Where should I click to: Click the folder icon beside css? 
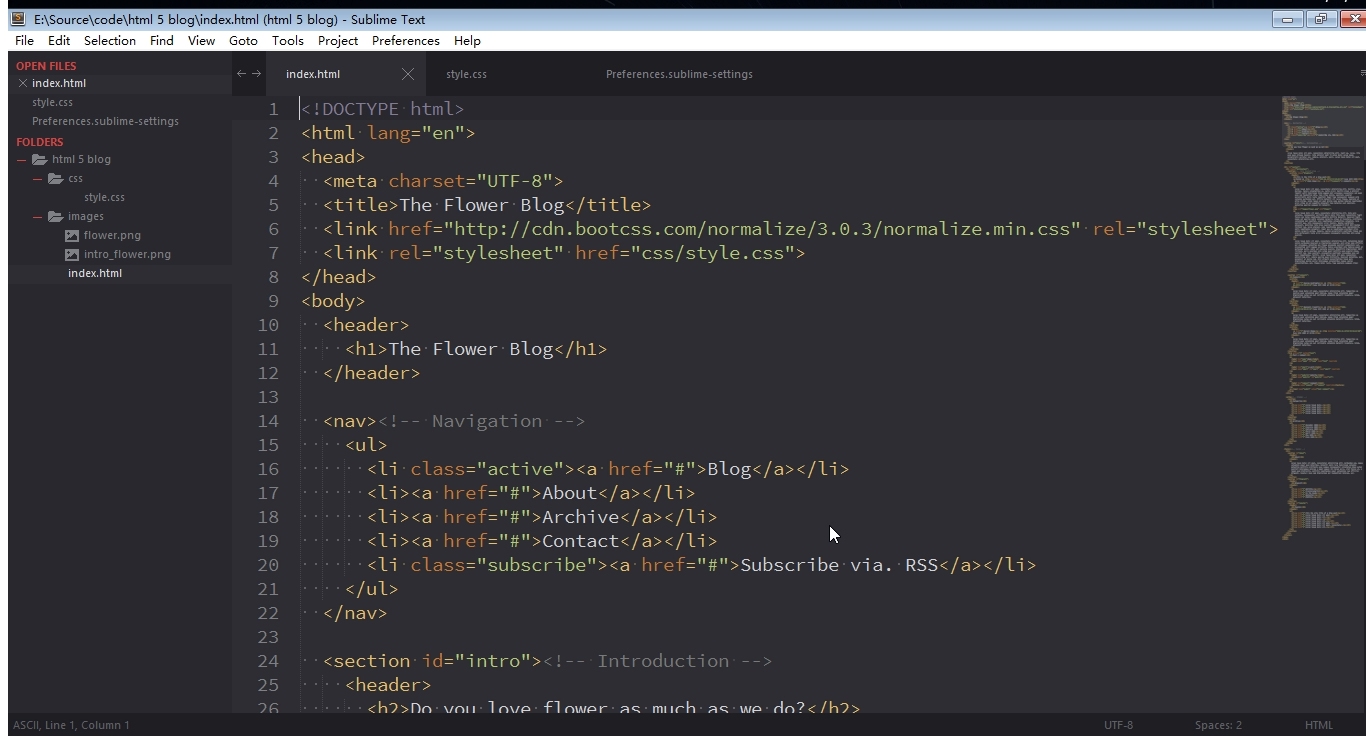tap(56, 178)
